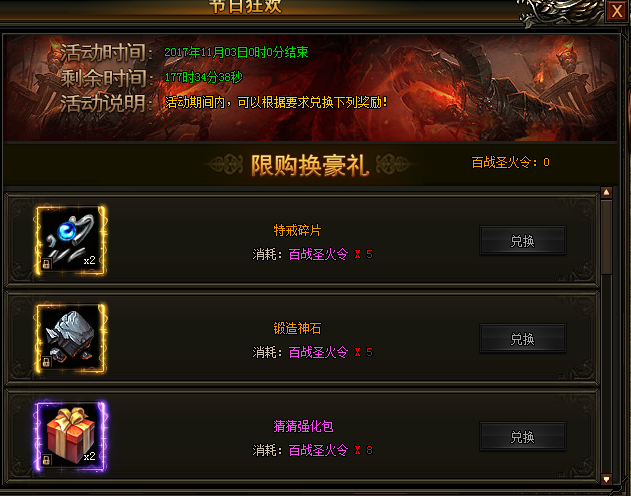The height and width of the screenshot is (496, 631).
Task: Click the reward list scrollbar thumb
Action: coord(606,237)
